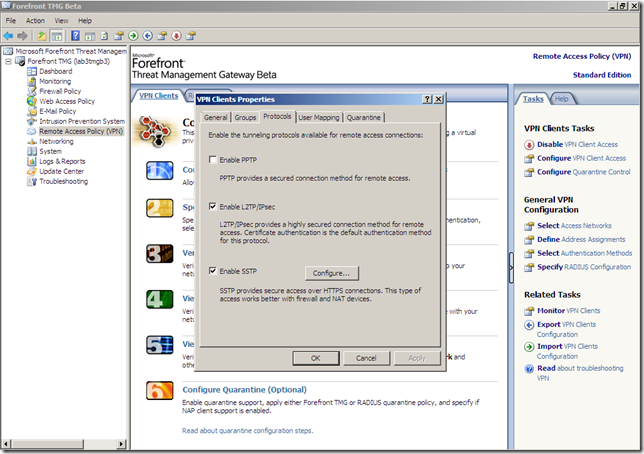This screenshot has height=454, width=644.
Task: Click the task pane collapse splitter handle
Action: click(511, 268)
